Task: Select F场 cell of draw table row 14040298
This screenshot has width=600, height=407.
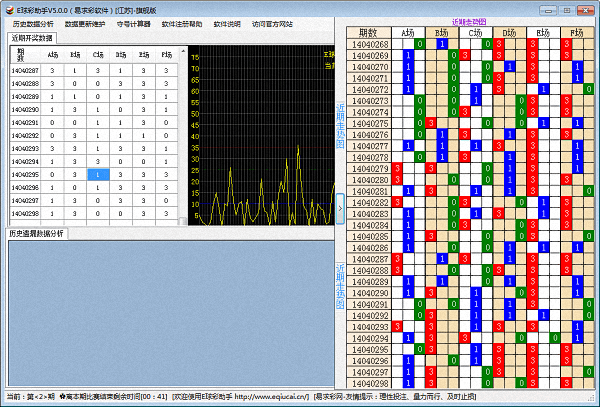Action: click(166, 213)
